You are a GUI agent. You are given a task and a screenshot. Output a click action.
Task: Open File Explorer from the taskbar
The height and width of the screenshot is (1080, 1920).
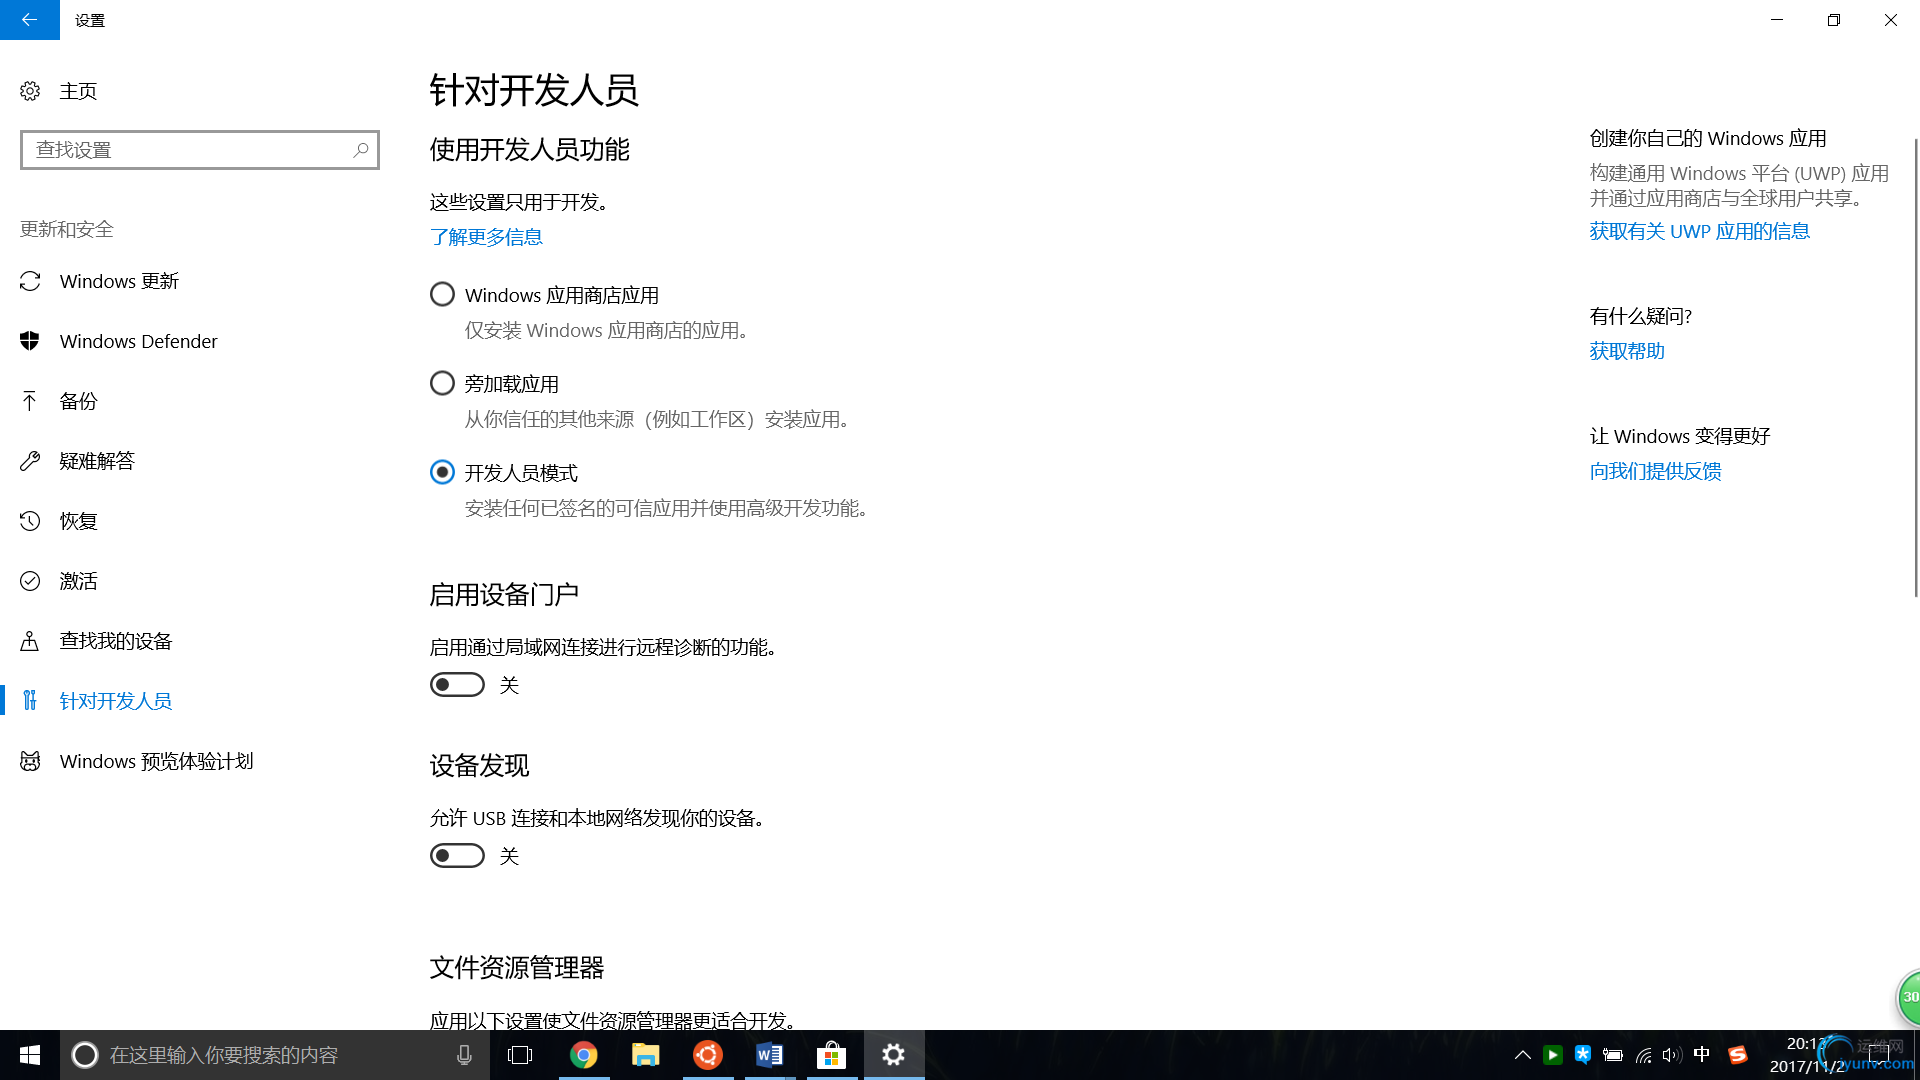646,1055
